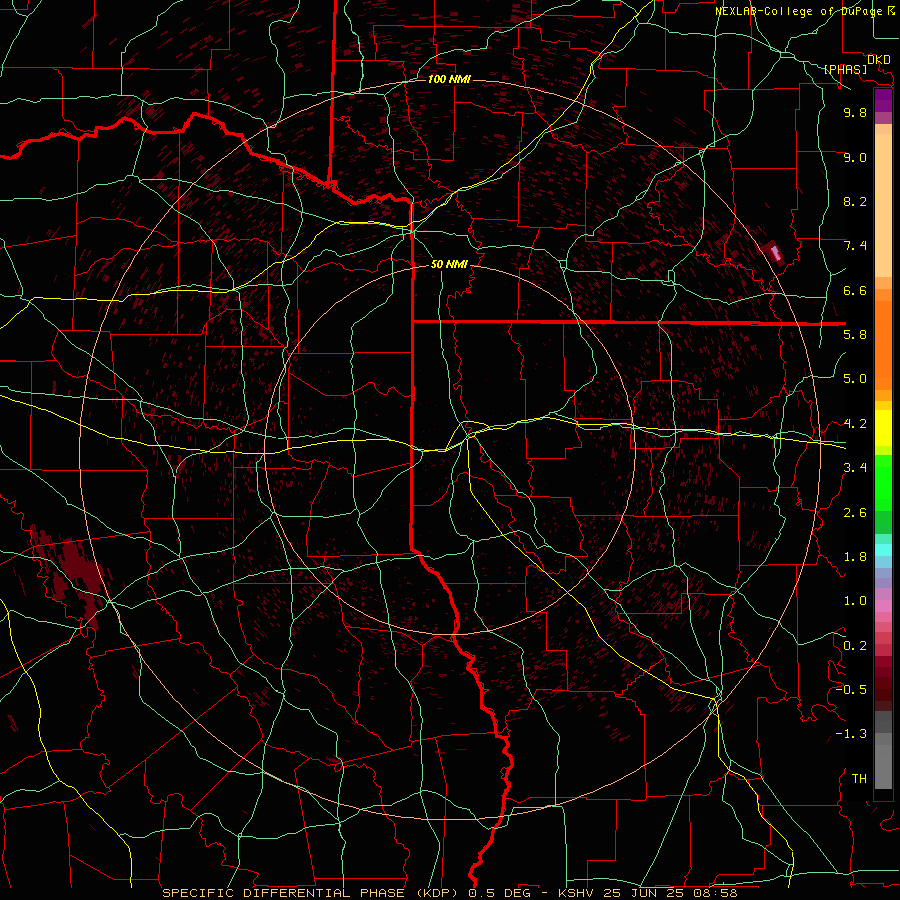Click the 5.0 value on the color scale
This screenshot has height=900, width=900.
click(855, 379)
